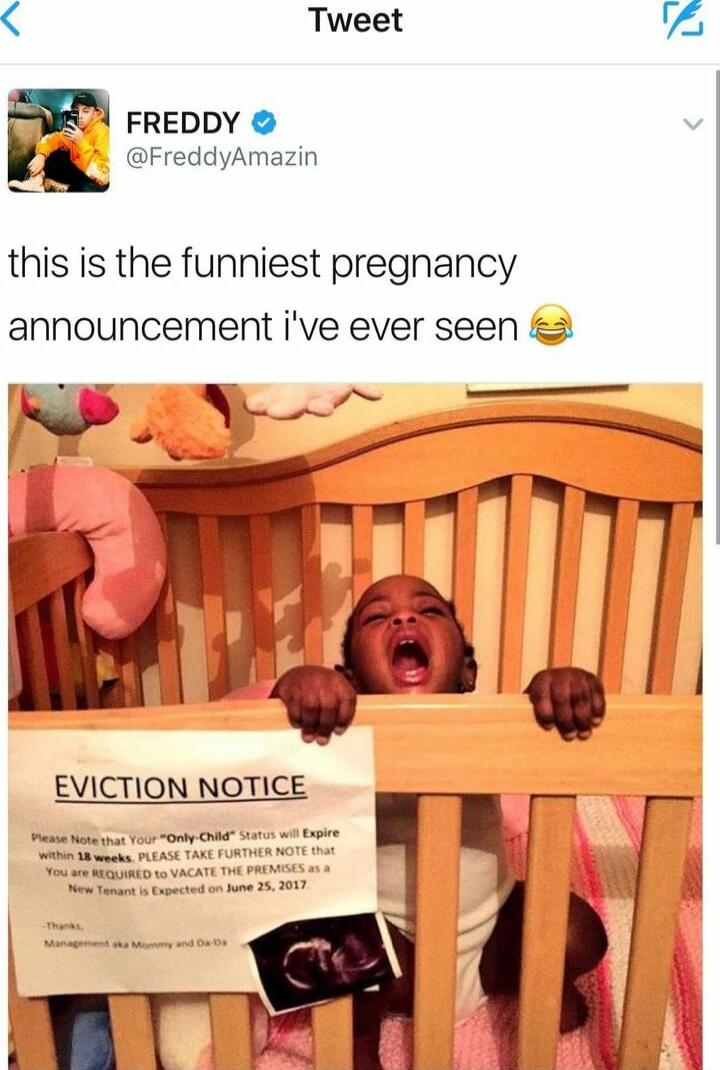Tap the crying-laughing emoji in the tweet

(551, 325)
